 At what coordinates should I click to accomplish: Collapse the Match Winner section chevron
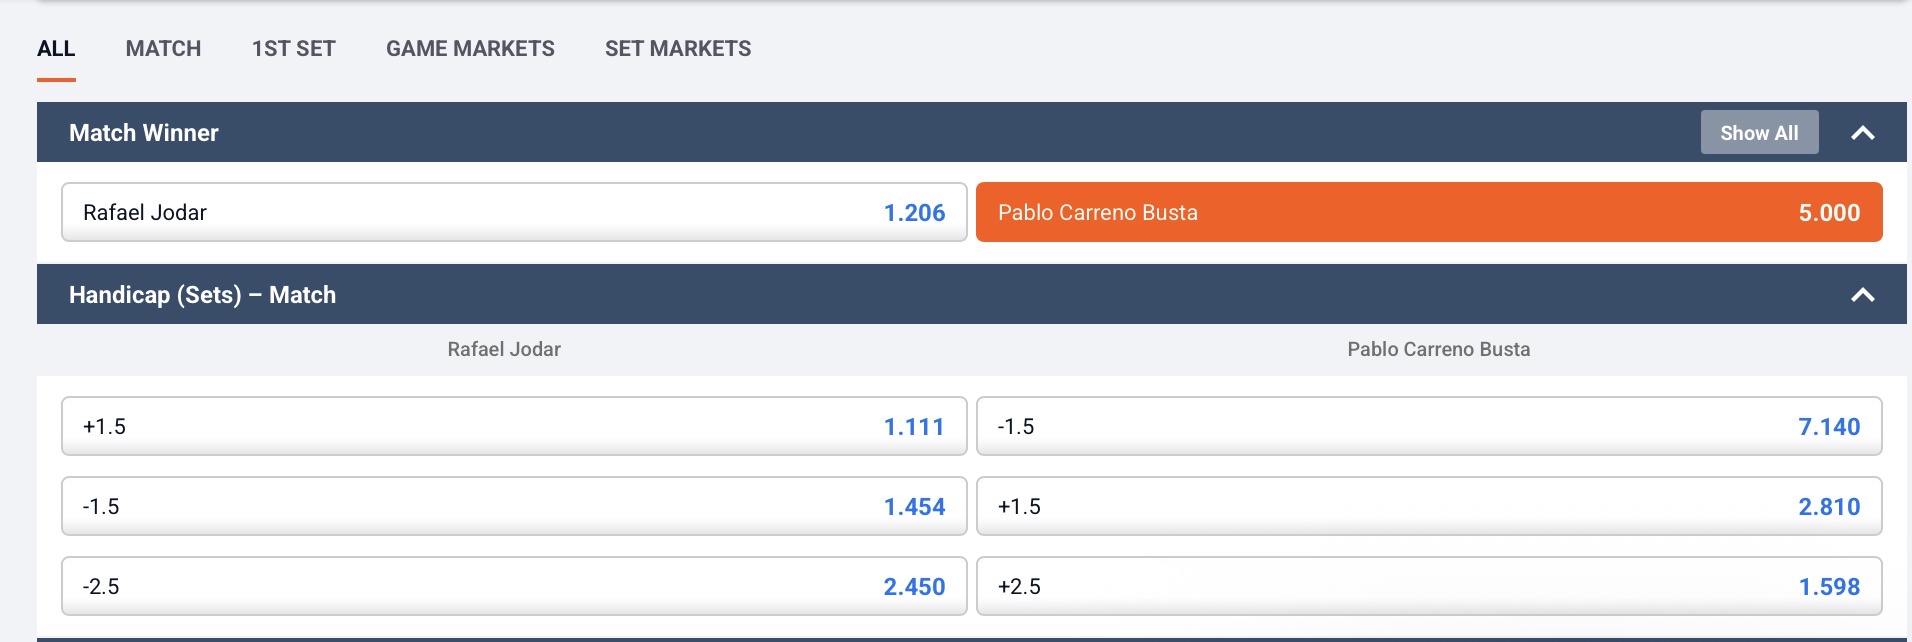click(x=1862, y=133)
